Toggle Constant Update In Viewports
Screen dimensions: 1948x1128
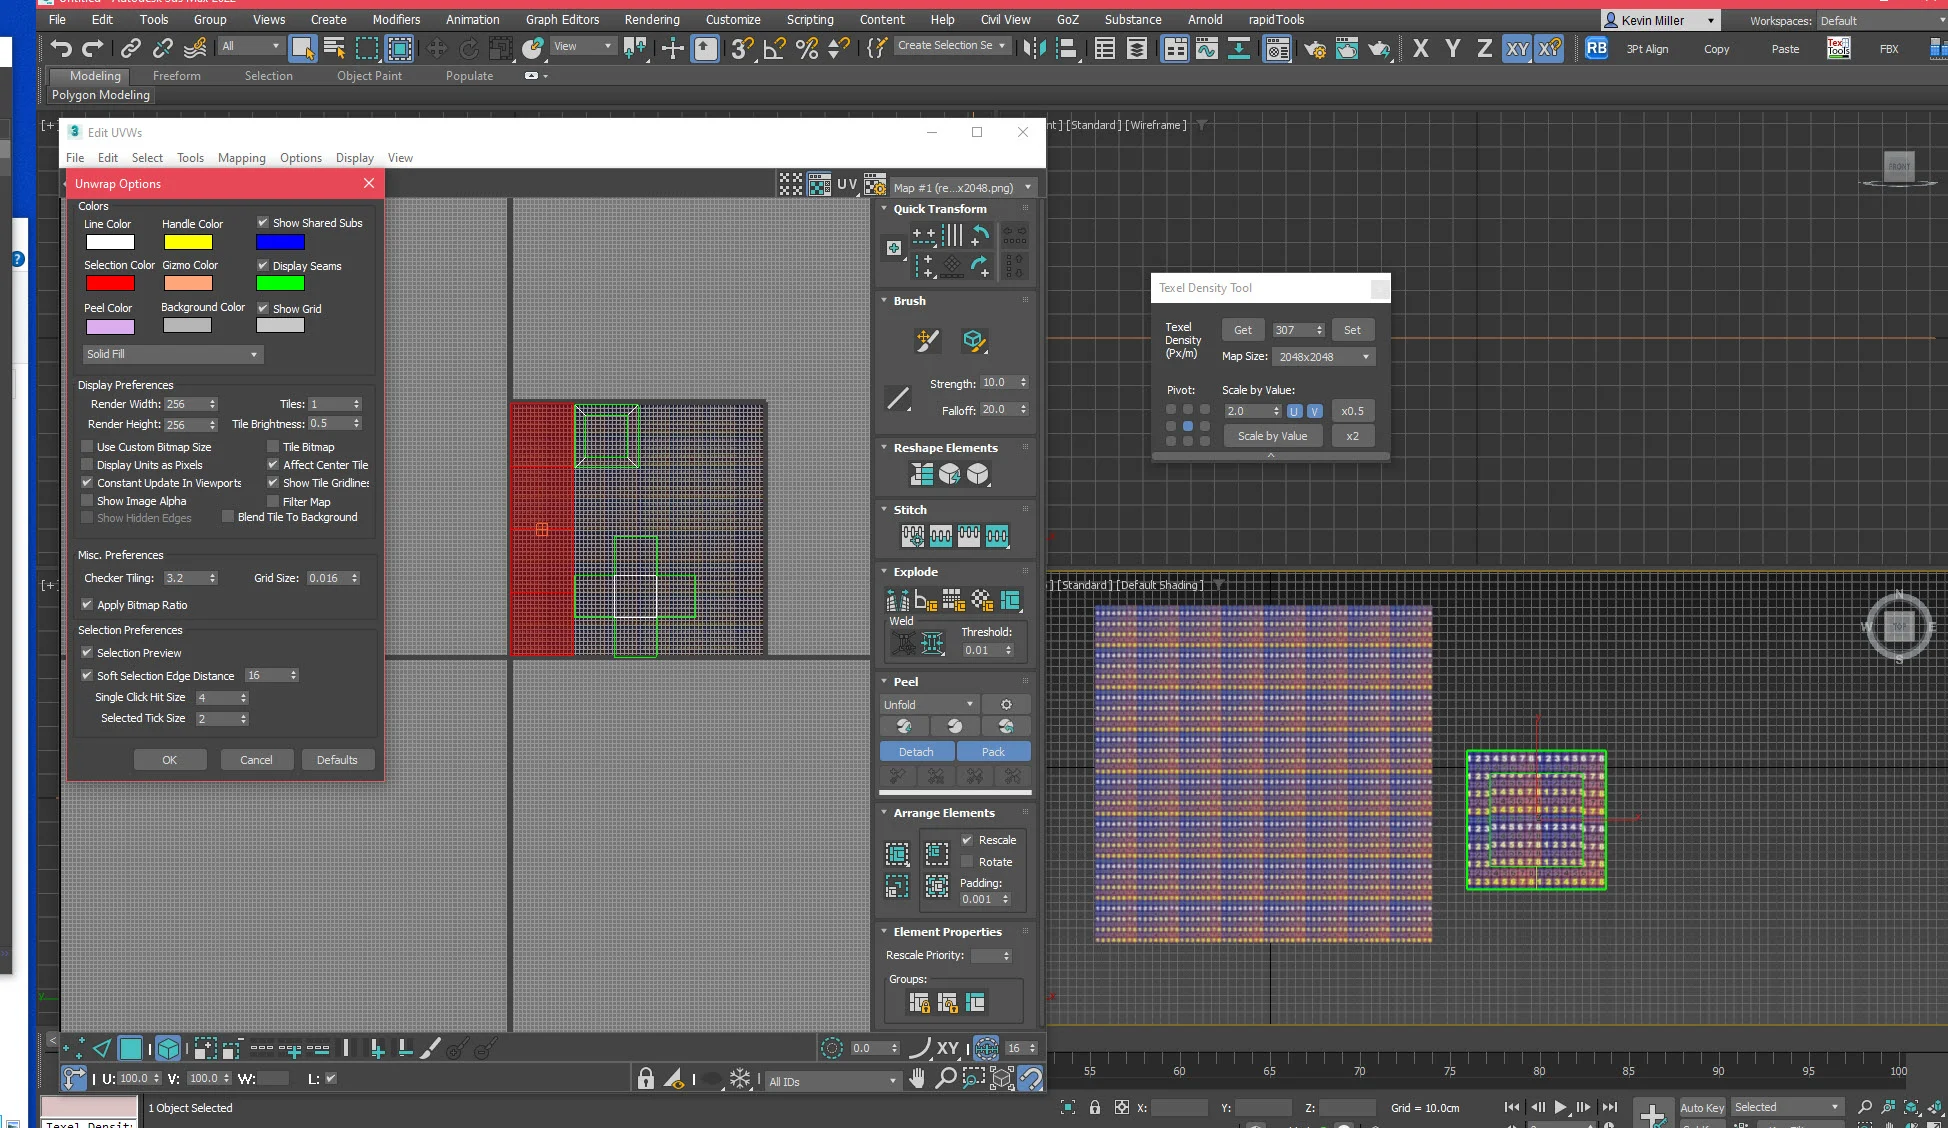pos(87,483)
